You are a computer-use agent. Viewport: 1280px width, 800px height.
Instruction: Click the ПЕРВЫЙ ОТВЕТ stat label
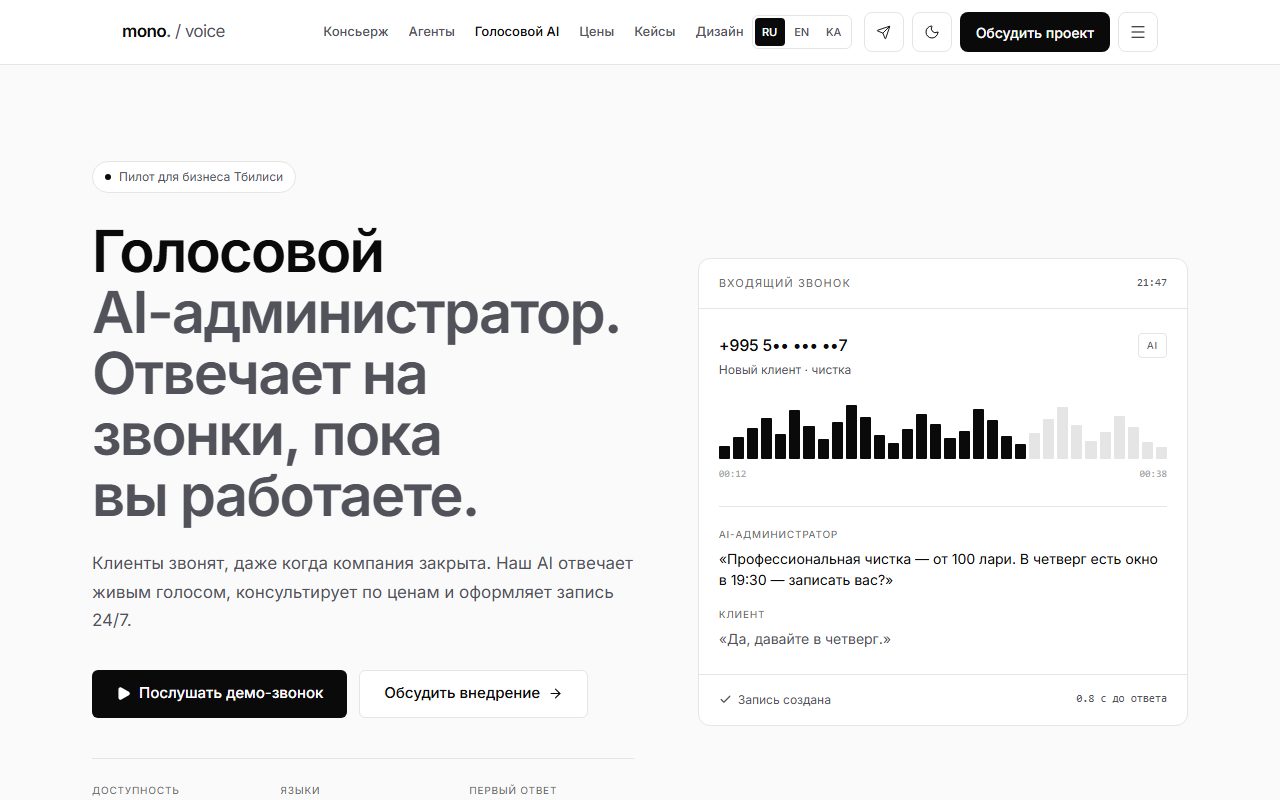512,791
